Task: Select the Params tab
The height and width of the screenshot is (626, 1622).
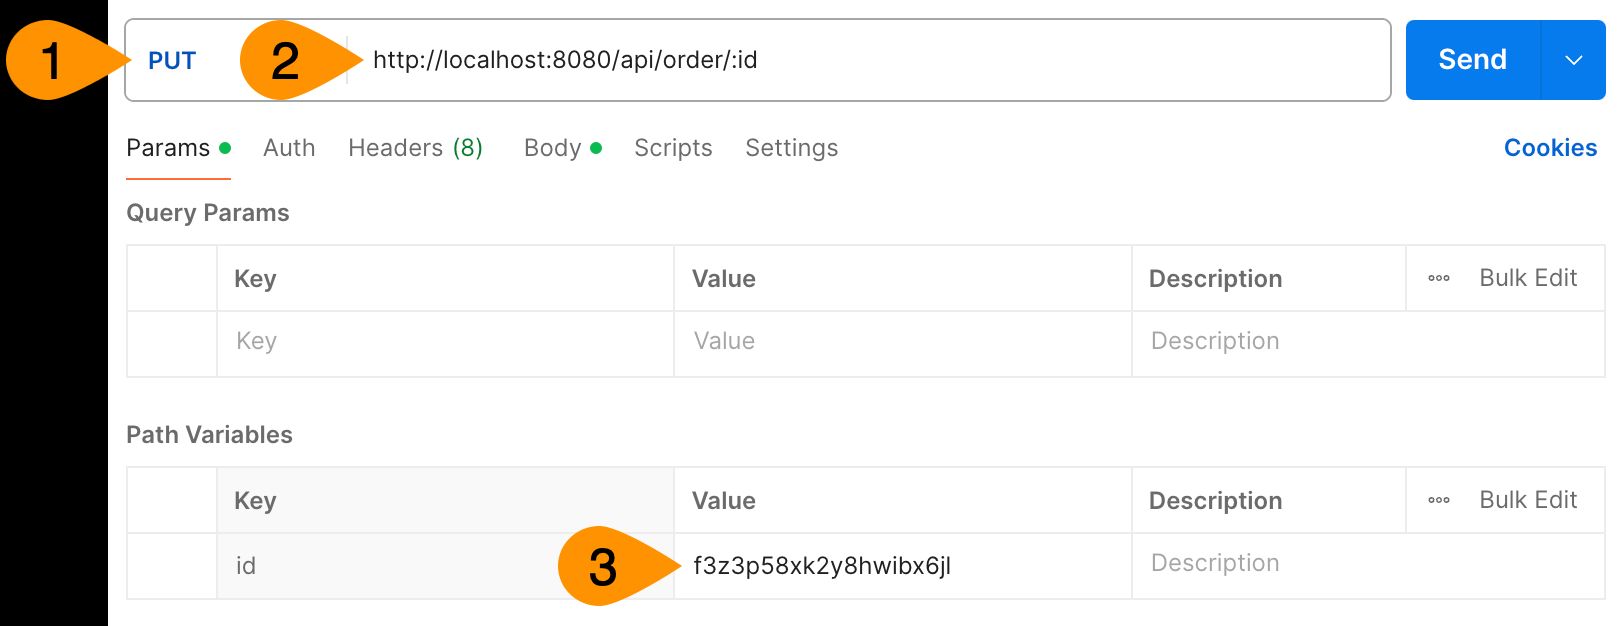Action: pyautogui.click(x=178, y=148)
